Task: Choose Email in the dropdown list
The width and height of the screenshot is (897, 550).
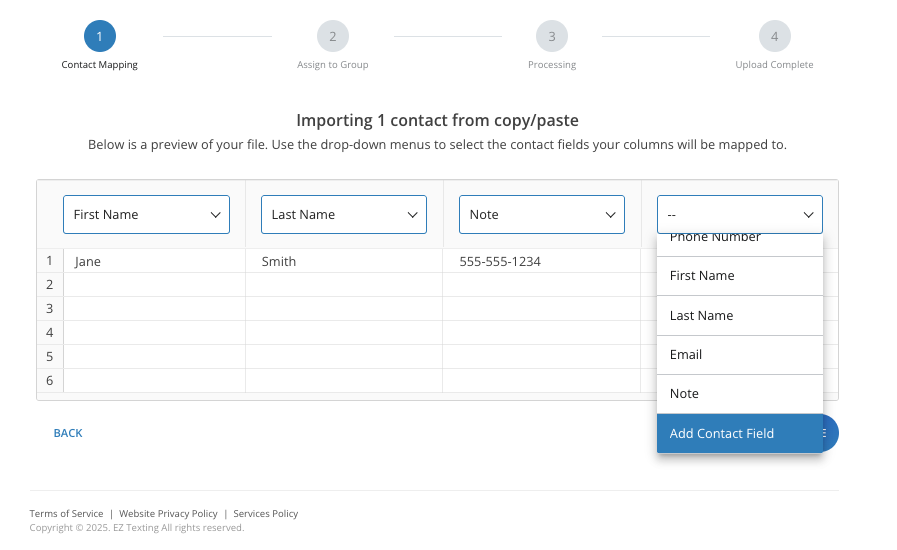Action: tap(740, 355)
